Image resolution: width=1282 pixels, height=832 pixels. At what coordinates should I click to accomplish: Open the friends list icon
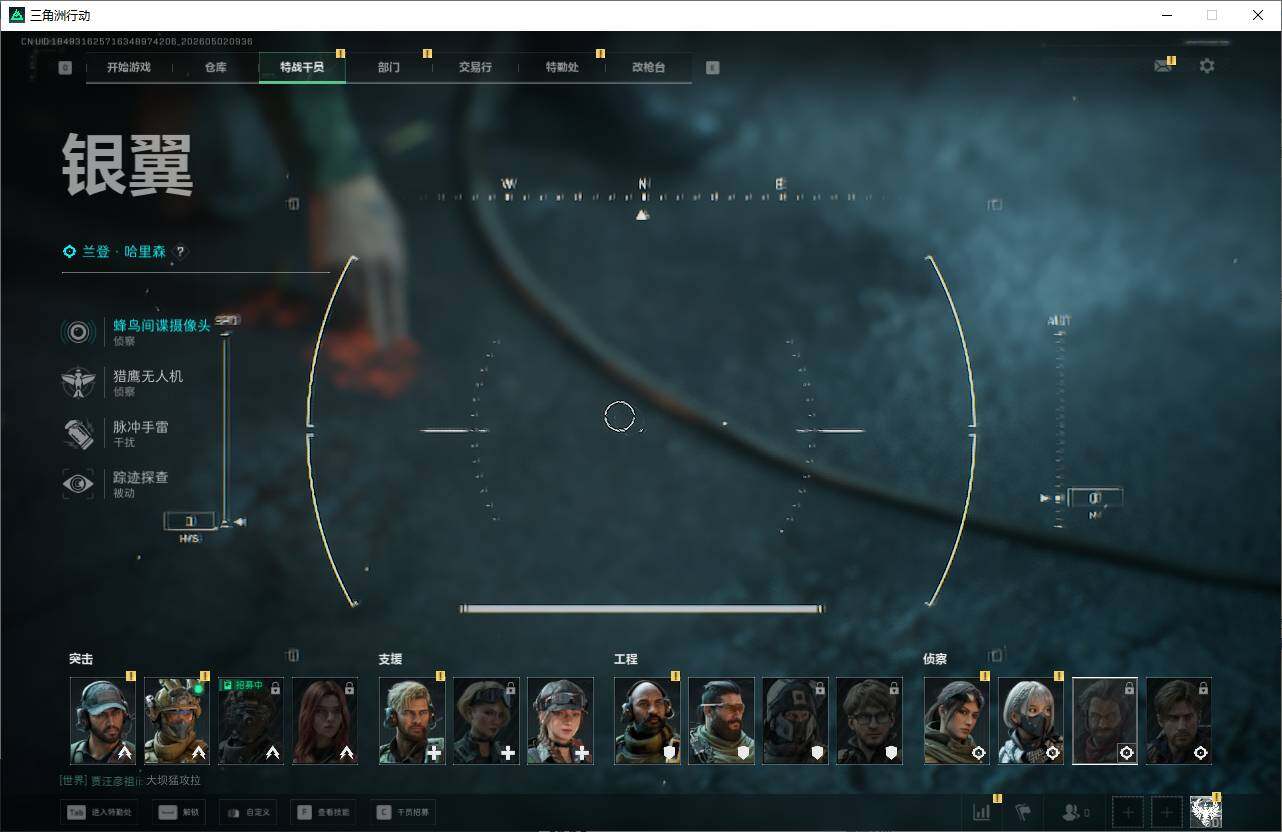coord(1076,812)
